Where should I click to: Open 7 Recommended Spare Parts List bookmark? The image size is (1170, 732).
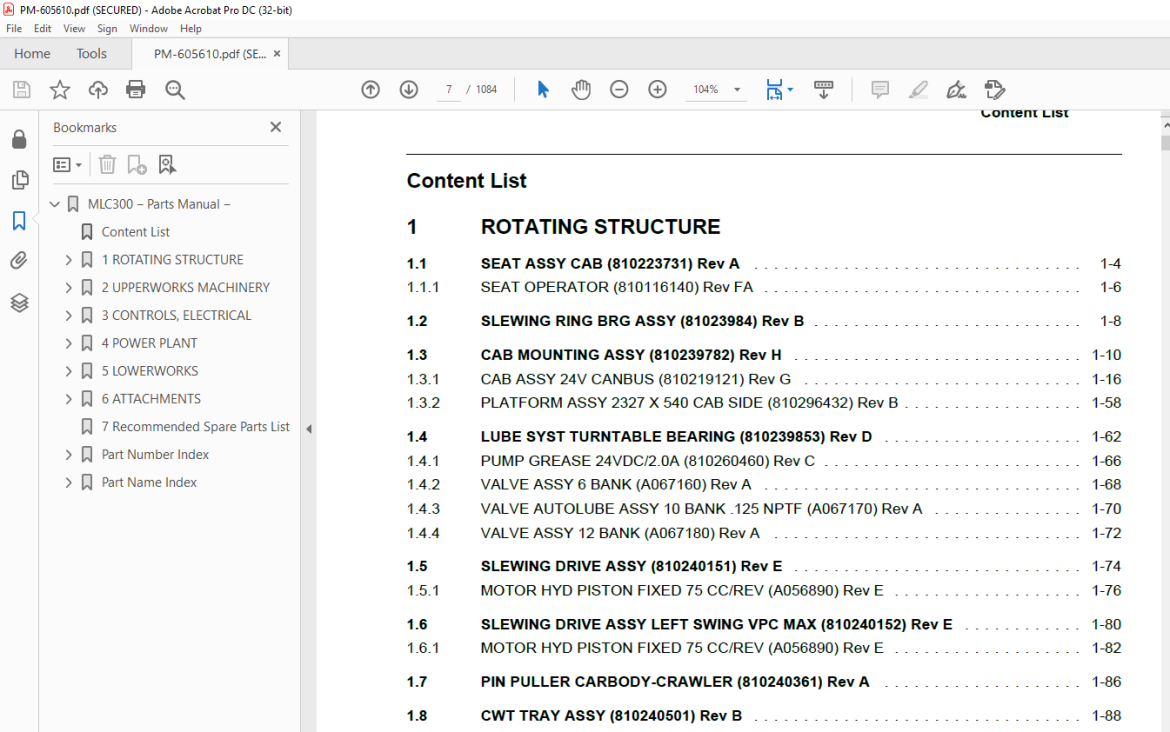(x=195, y=427)
